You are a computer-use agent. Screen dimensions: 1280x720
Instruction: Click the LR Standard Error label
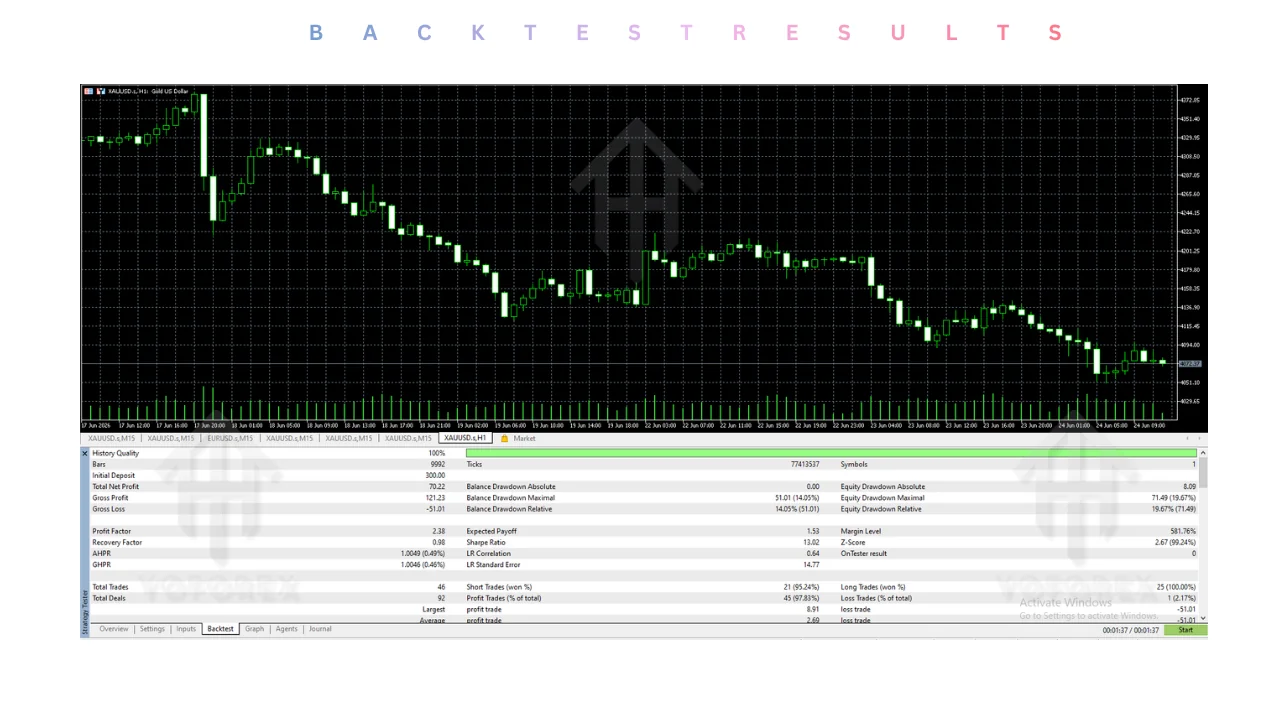(493, 564)
